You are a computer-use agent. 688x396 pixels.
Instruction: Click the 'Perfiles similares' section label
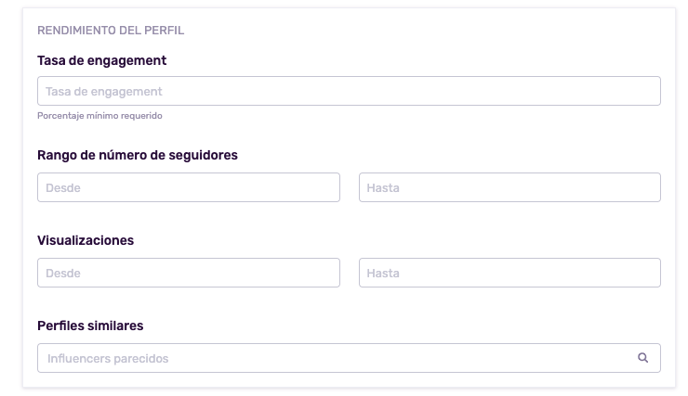[90, 326]
